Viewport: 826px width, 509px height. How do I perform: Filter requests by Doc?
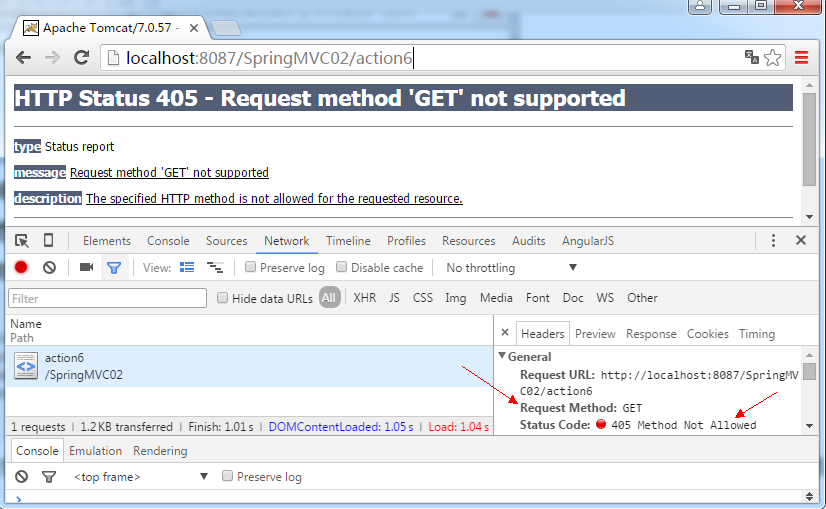pyautogui.click(x=573, y=298)
